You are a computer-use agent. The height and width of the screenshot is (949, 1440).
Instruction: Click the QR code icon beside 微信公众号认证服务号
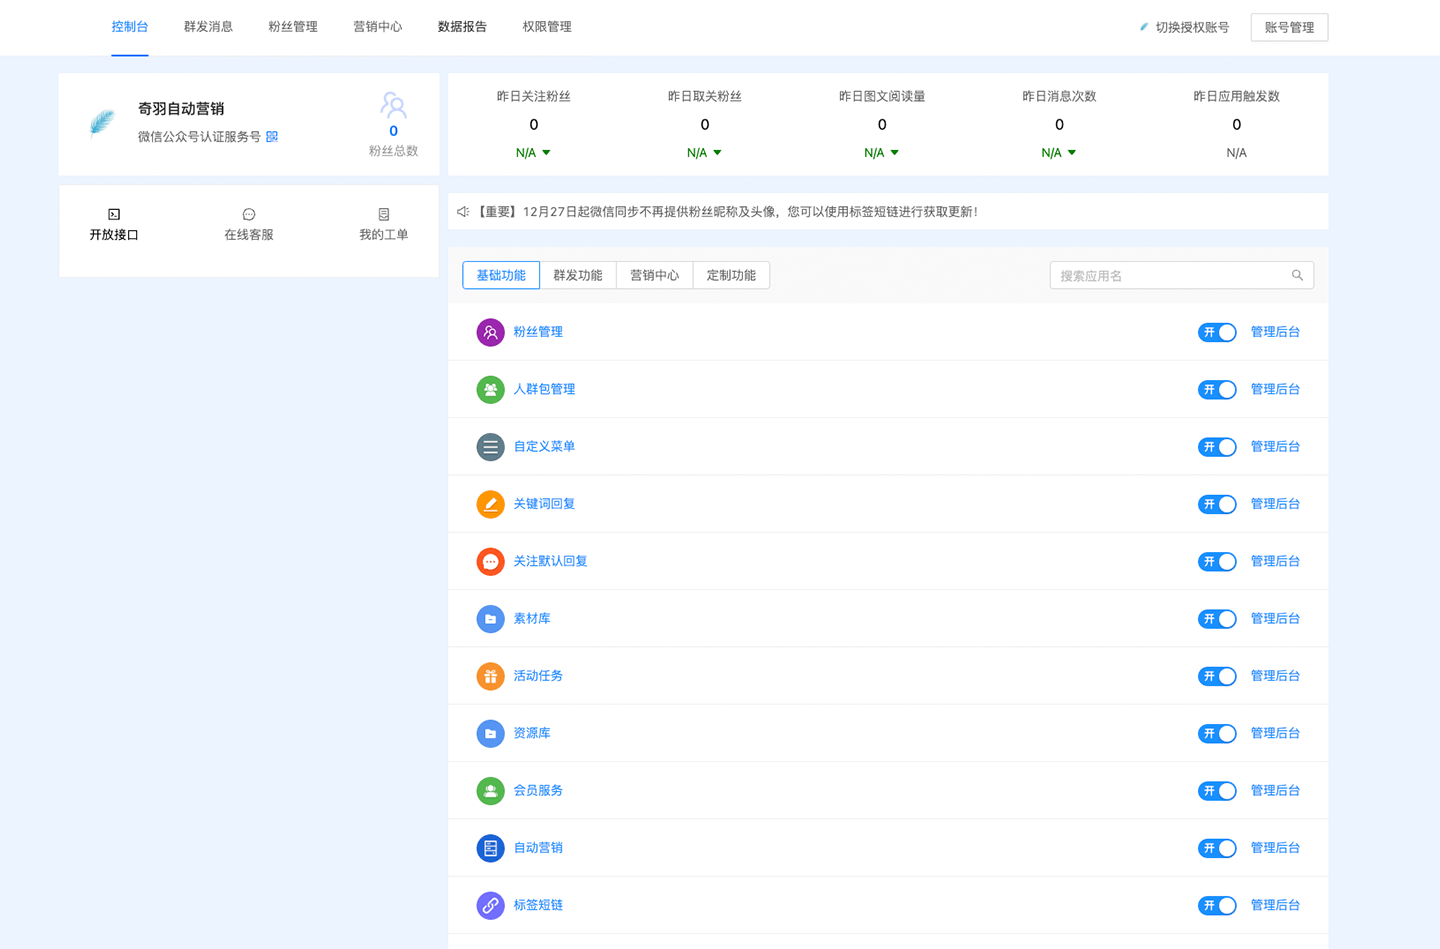tap(272, 137)
